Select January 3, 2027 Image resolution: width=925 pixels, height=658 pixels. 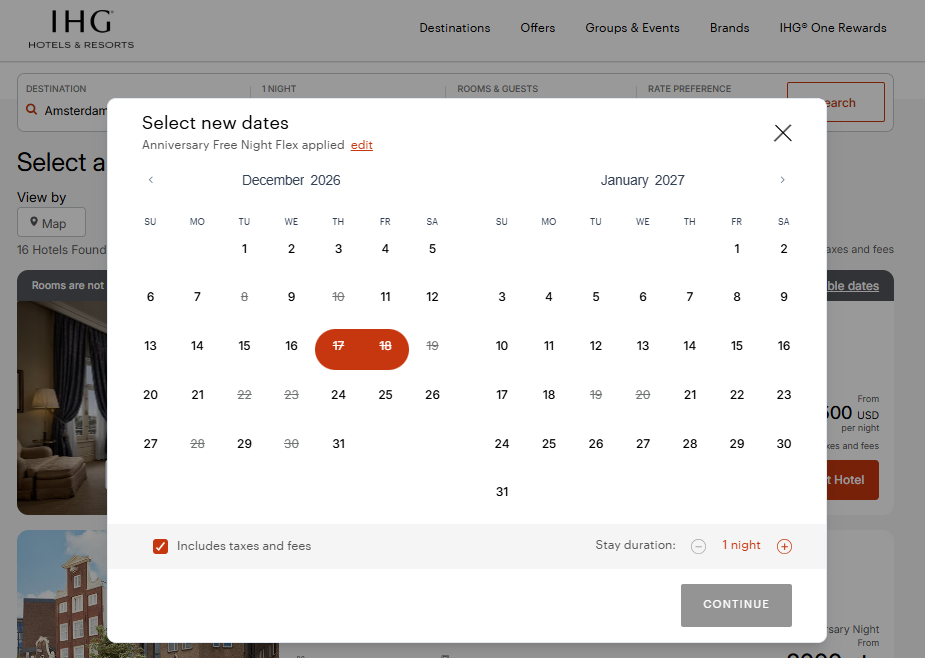502,297
